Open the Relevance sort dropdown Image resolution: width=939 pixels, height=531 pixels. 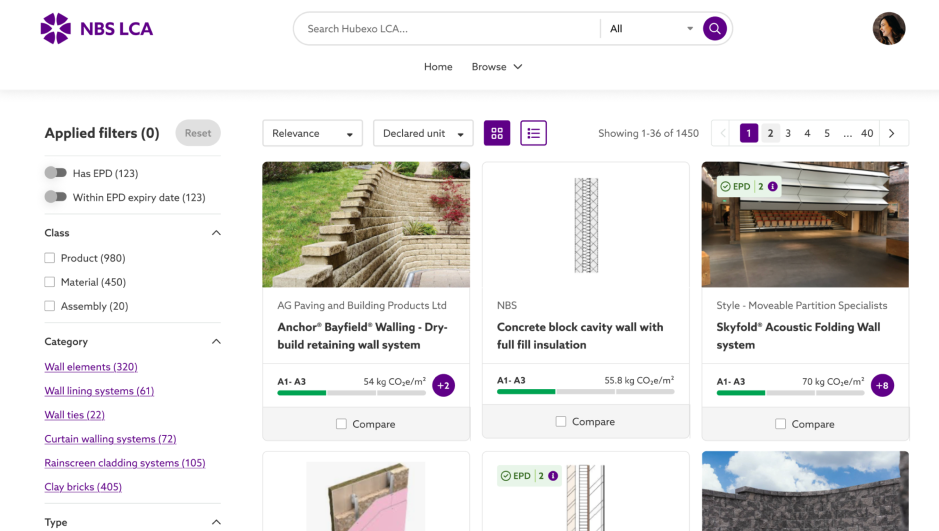pyautogui.click(x=313, y=133)
